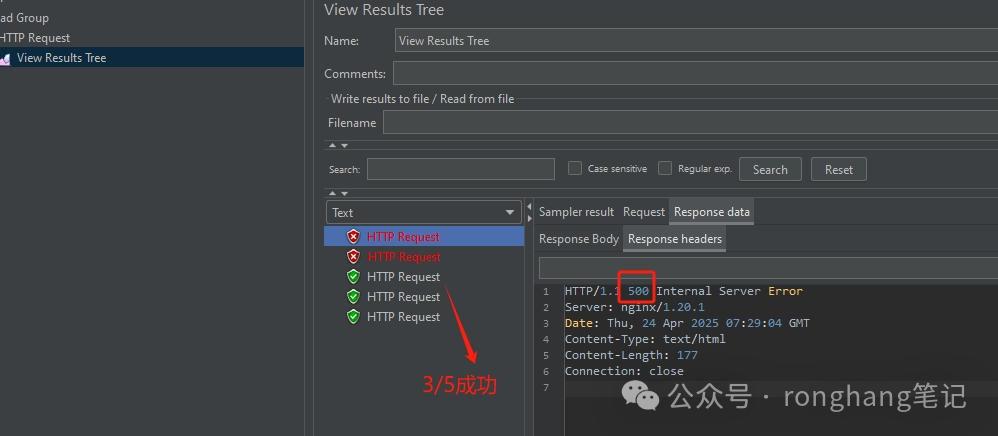Image resolution: width=998 pixels, height=436 pixels.
Task: Click the Search button
Action: tap(769, 170)
